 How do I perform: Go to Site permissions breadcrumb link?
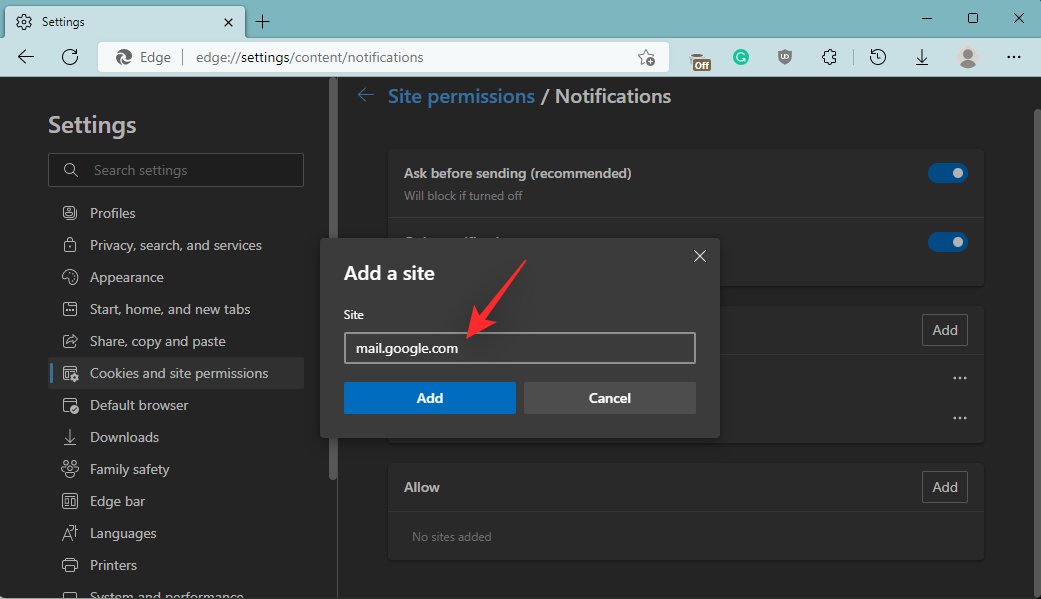click(461, 96)
